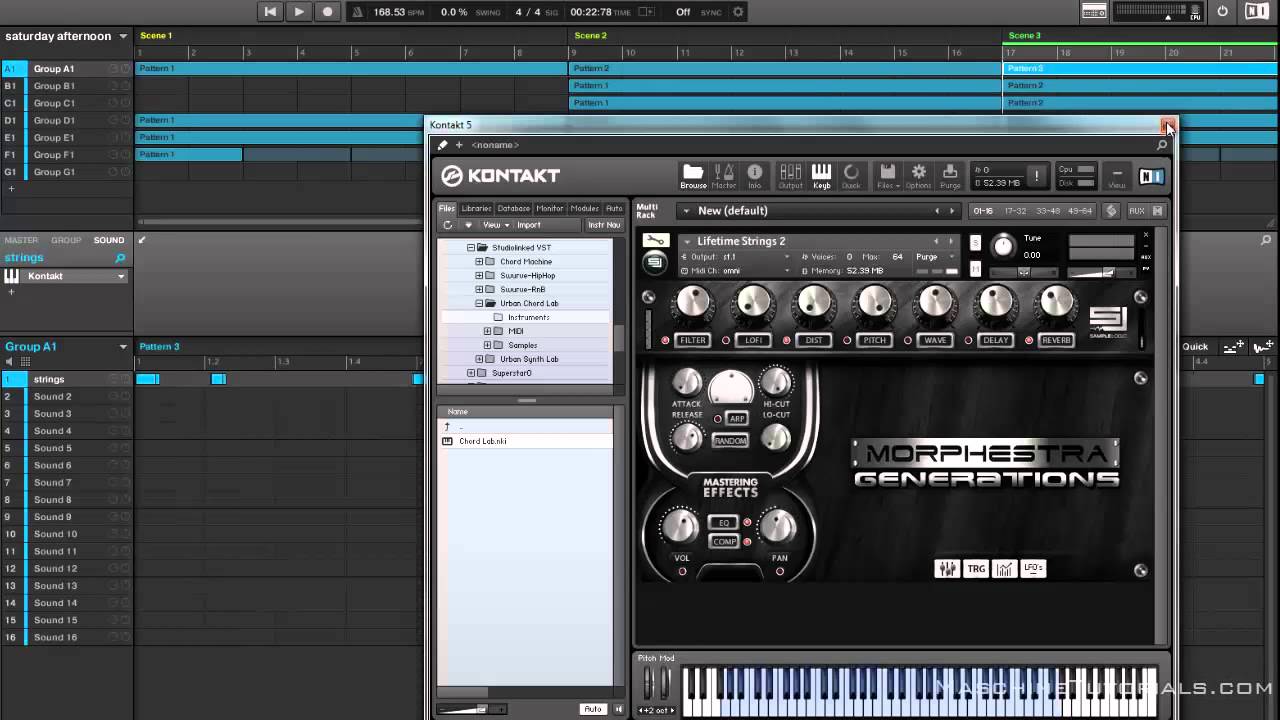
Task: Solo the Lifetime Strings 2 instrument
Action: tap(975, 242)
